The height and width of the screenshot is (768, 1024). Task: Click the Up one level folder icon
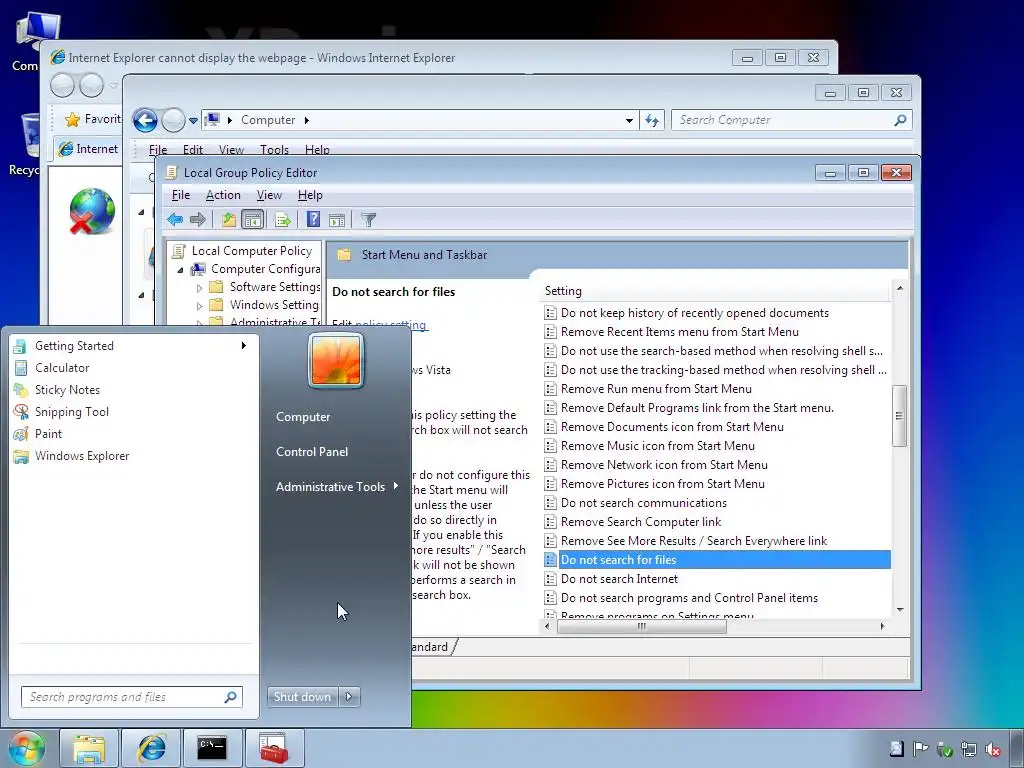coord(229,219)
